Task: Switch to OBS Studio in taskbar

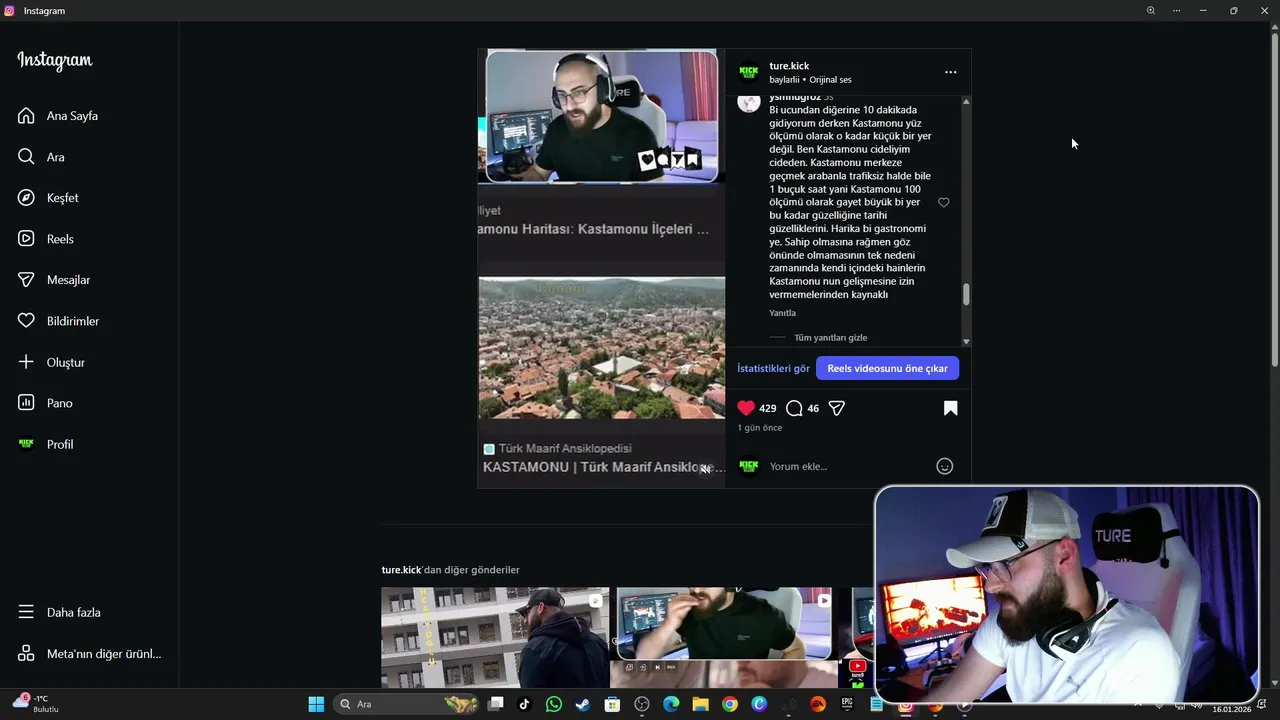Action: pos(642,704)
